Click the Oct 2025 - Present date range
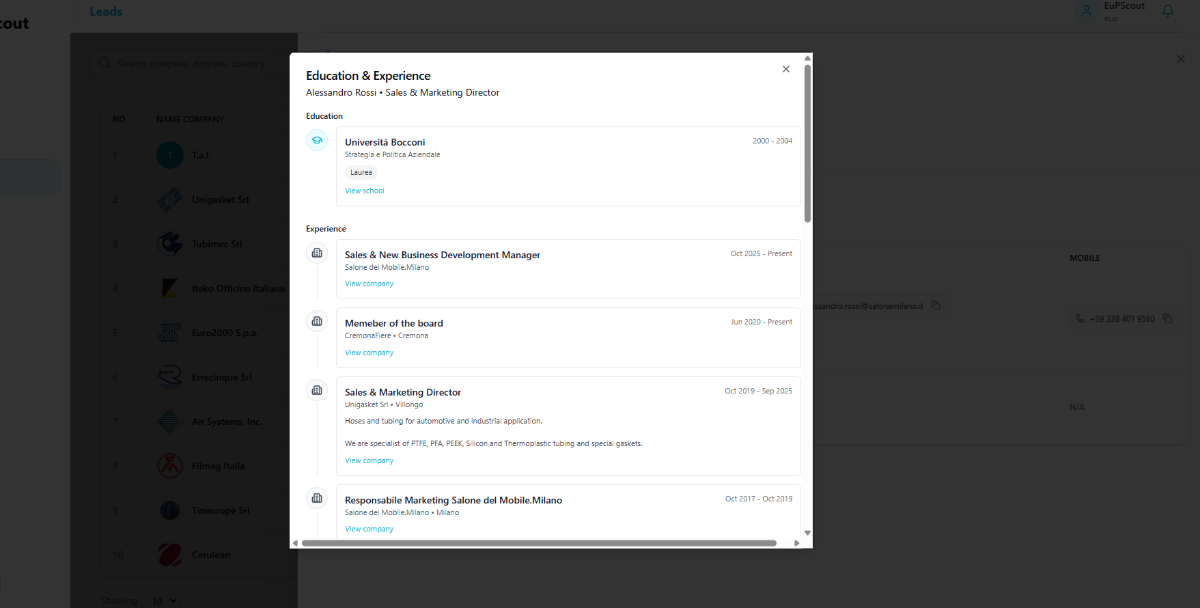Viewport: 1200px width, 608px height. 761,254
